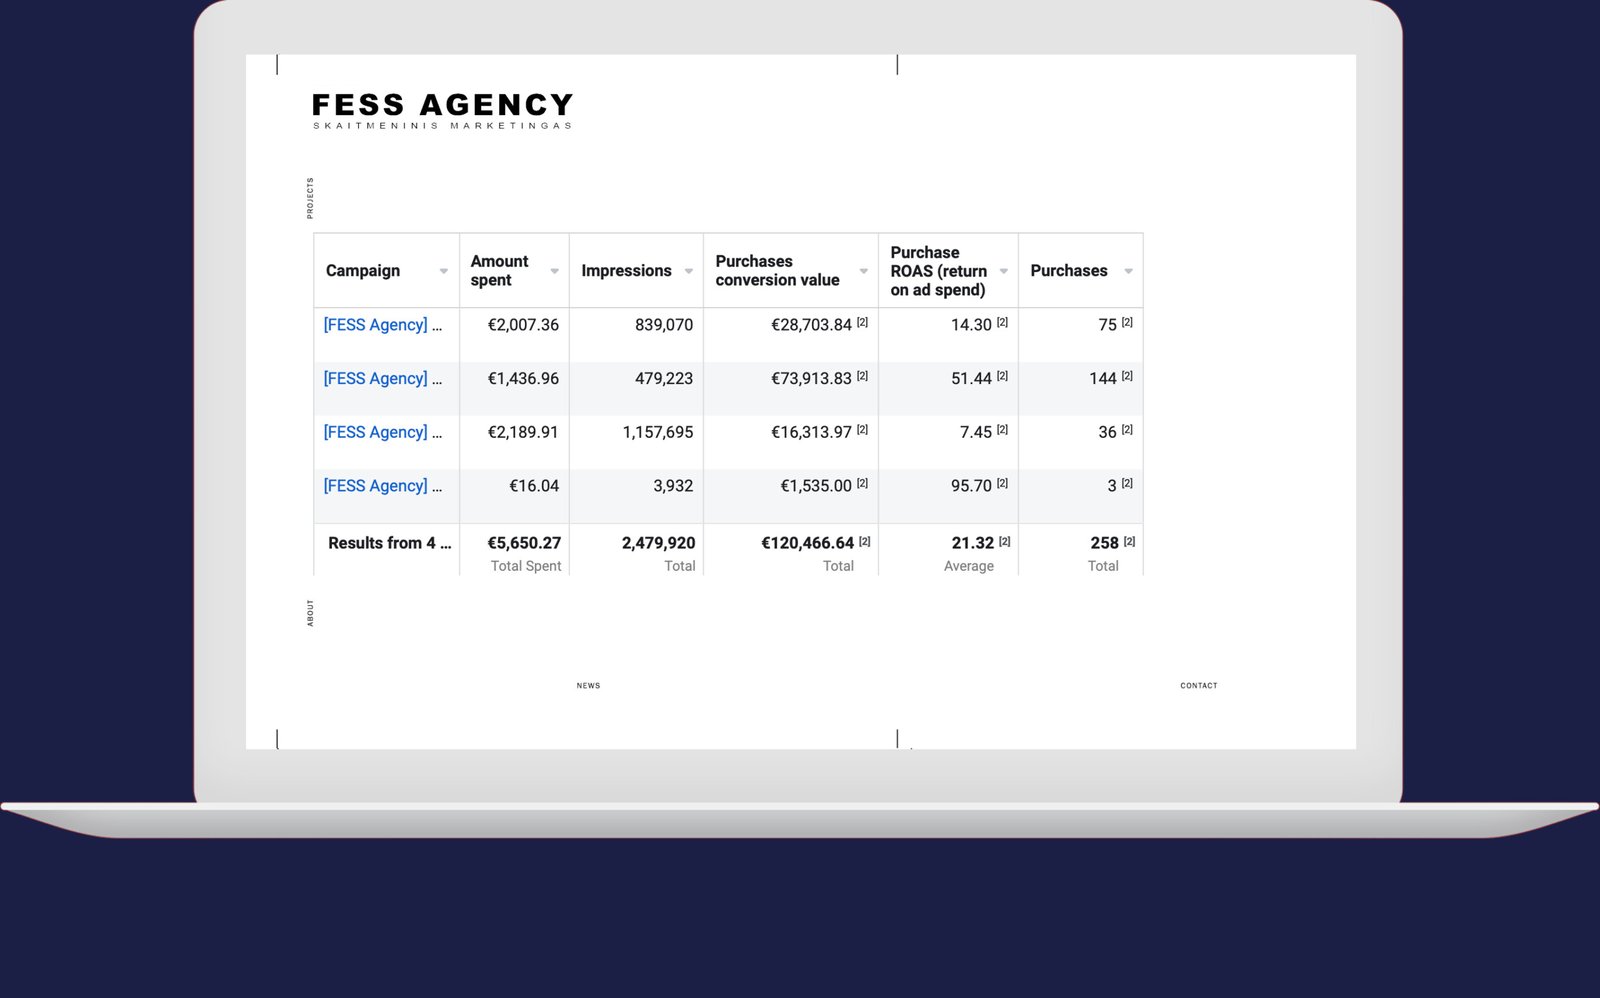Click the Purchase ROAS header text
The height and width of the screenshot is (998, 1600).
(938, 271)
